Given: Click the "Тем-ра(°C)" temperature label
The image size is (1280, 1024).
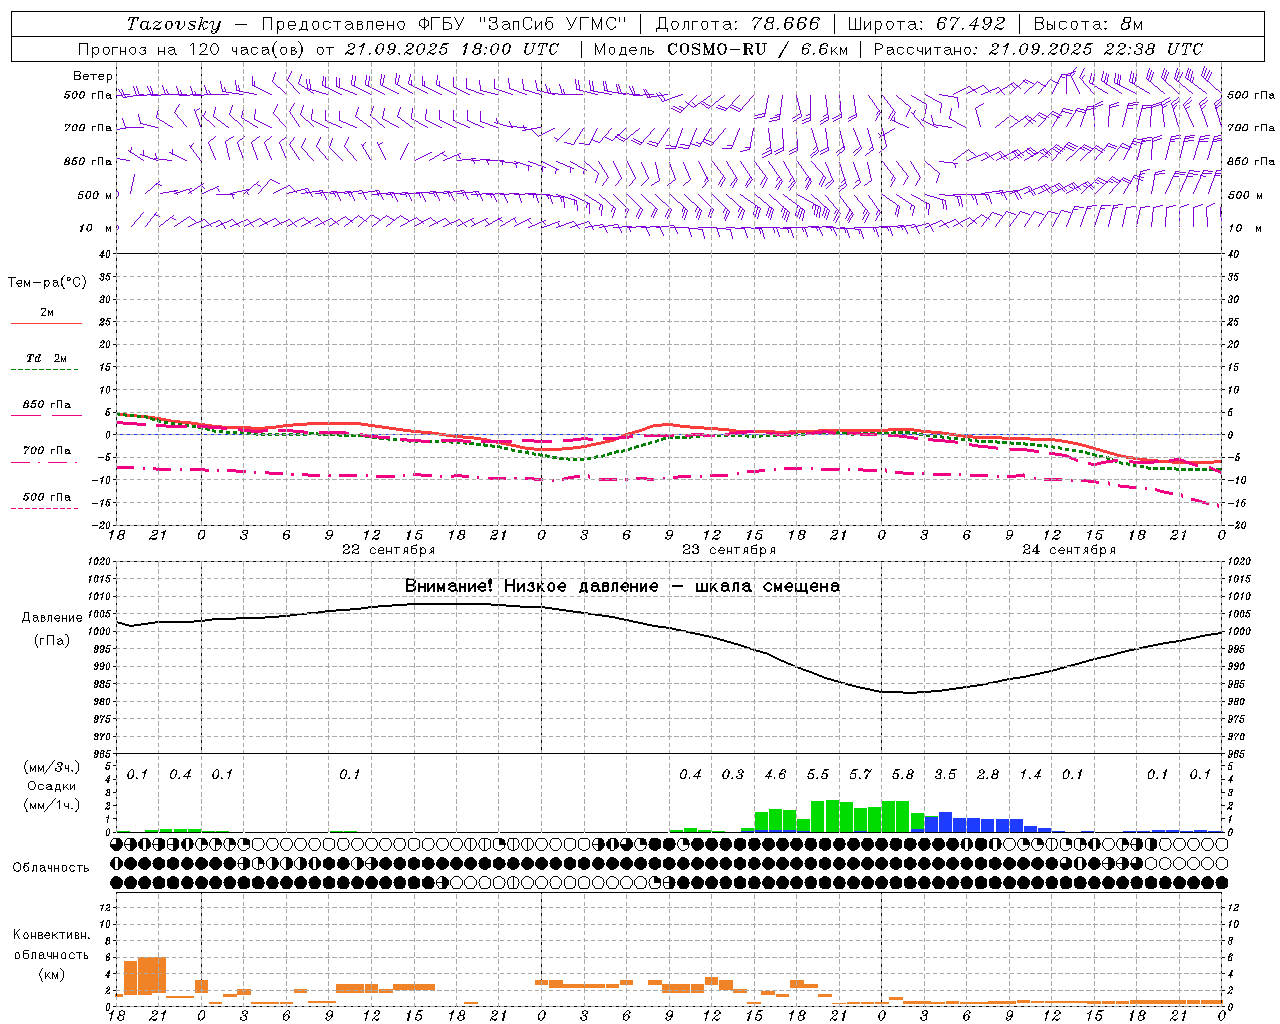Looking at the screenshot, I should click(47, 283).
